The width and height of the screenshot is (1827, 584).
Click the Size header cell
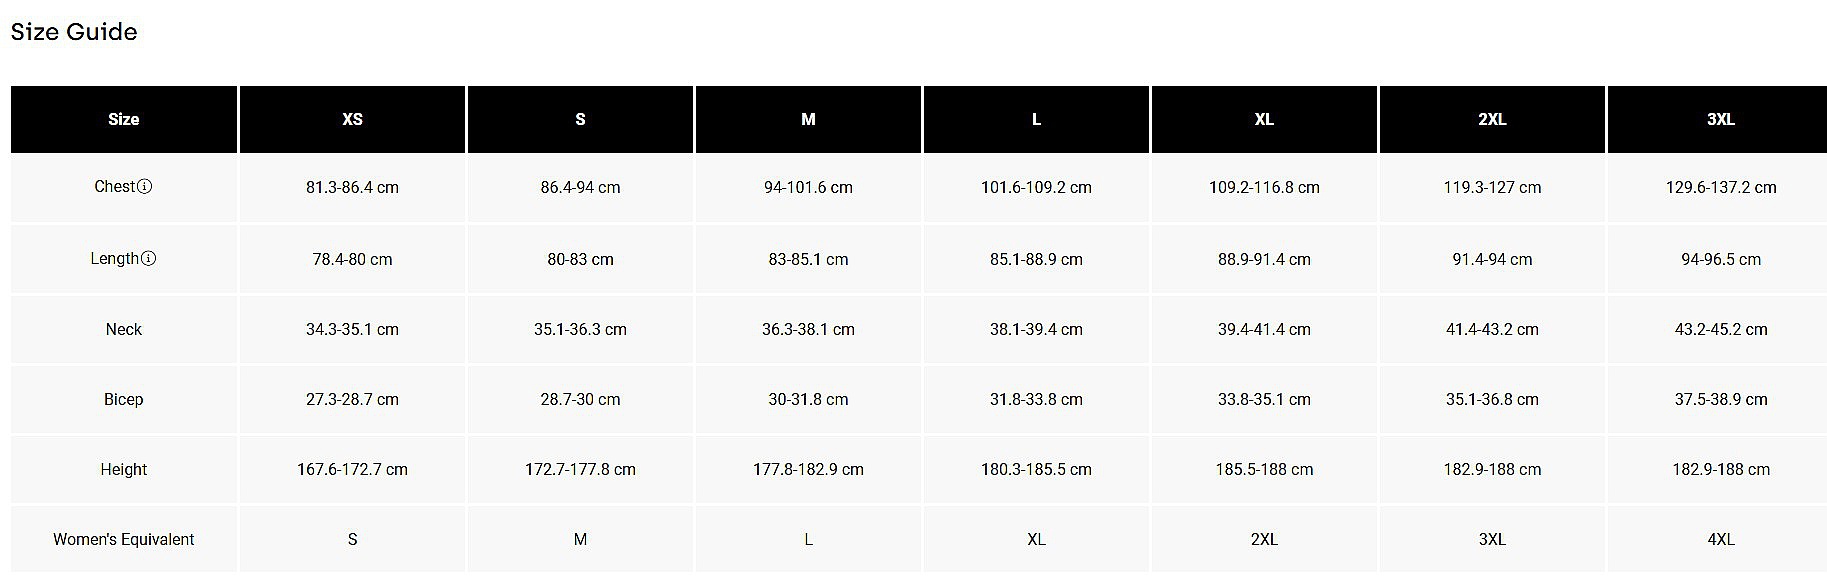pos(124,120)
